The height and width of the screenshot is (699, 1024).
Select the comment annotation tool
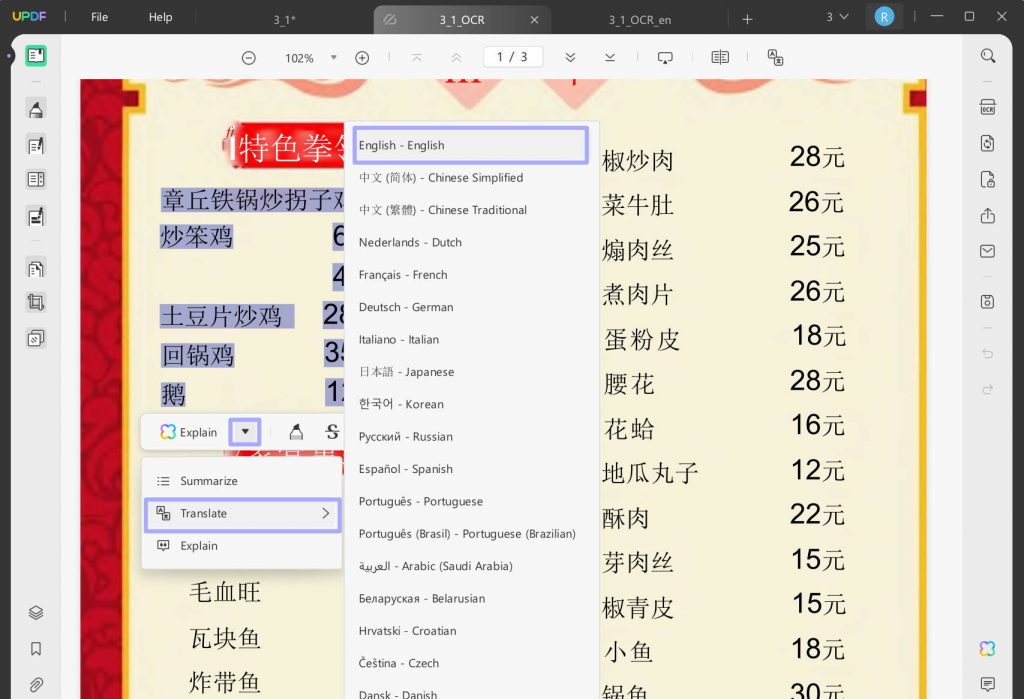click(x=35, y=145)
